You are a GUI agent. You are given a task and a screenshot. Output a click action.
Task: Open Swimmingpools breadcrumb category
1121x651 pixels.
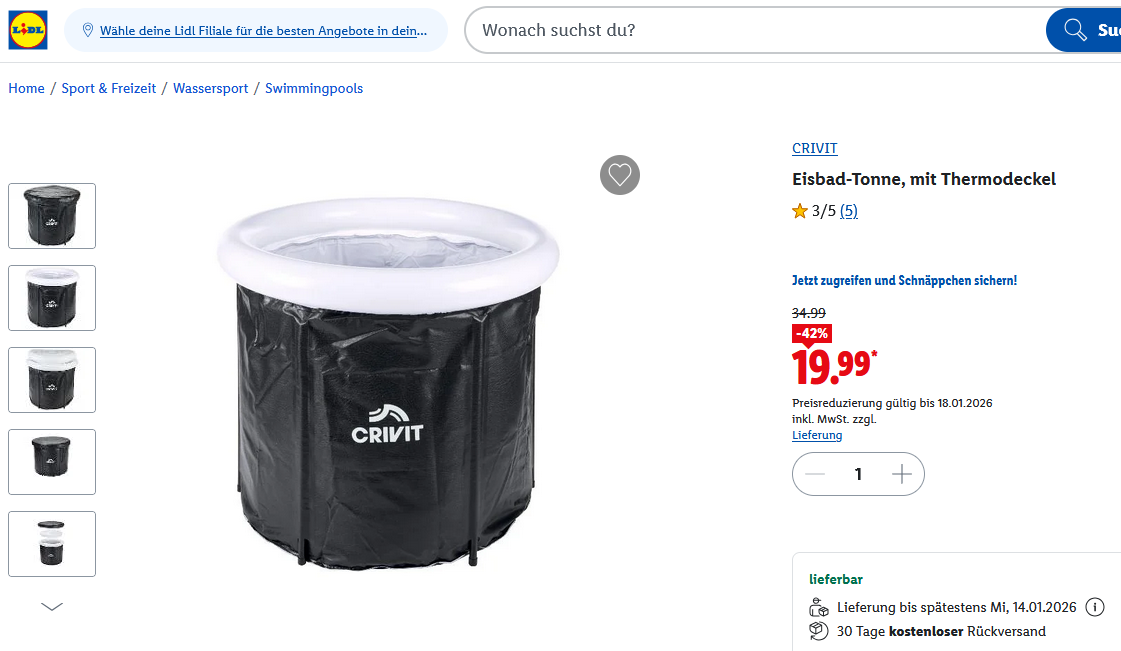pyautogui.click(x=314, y=88)
